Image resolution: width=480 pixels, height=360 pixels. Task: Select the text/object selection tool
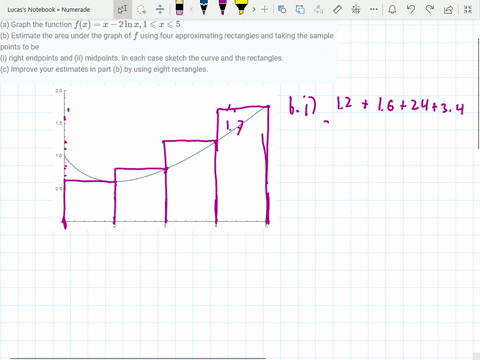coord(122,9)
